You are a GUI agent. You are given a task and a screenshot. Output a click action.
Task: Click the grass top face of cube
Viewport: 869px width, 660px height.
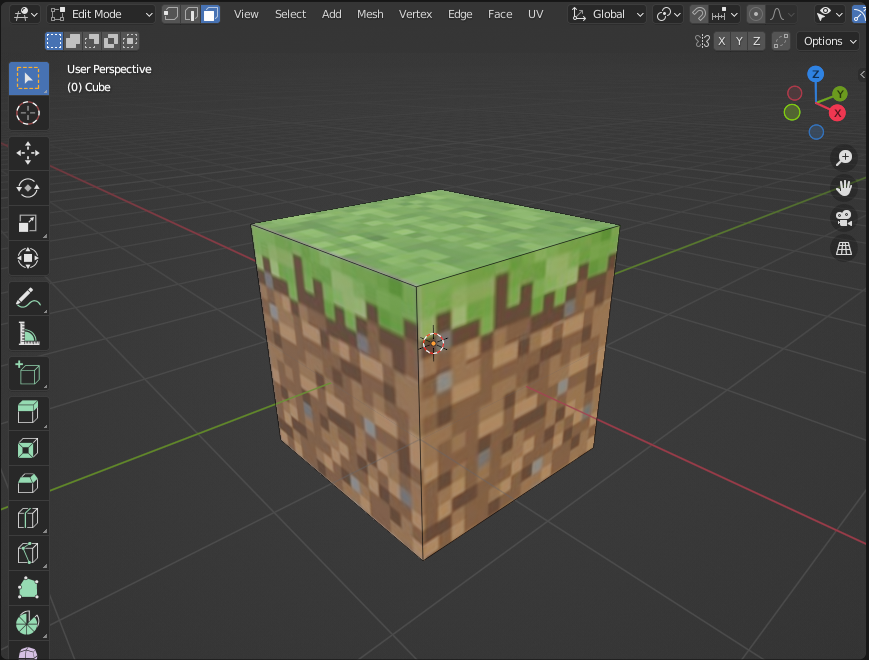point(435,236)
